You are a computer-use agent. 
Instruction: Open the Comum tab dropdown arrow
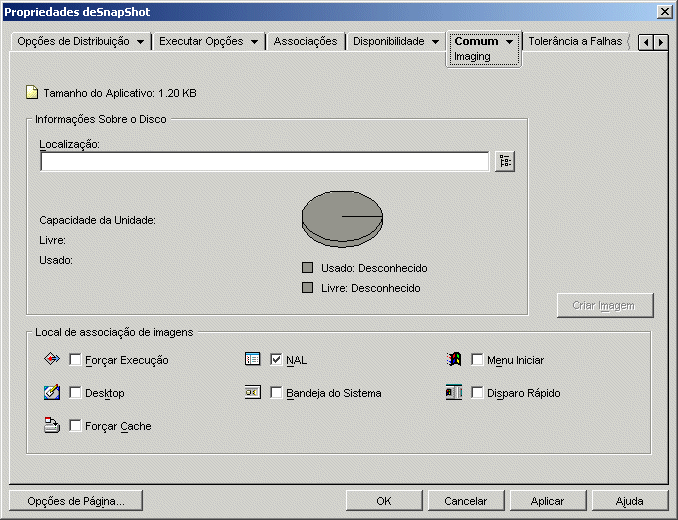click(509, 42)
